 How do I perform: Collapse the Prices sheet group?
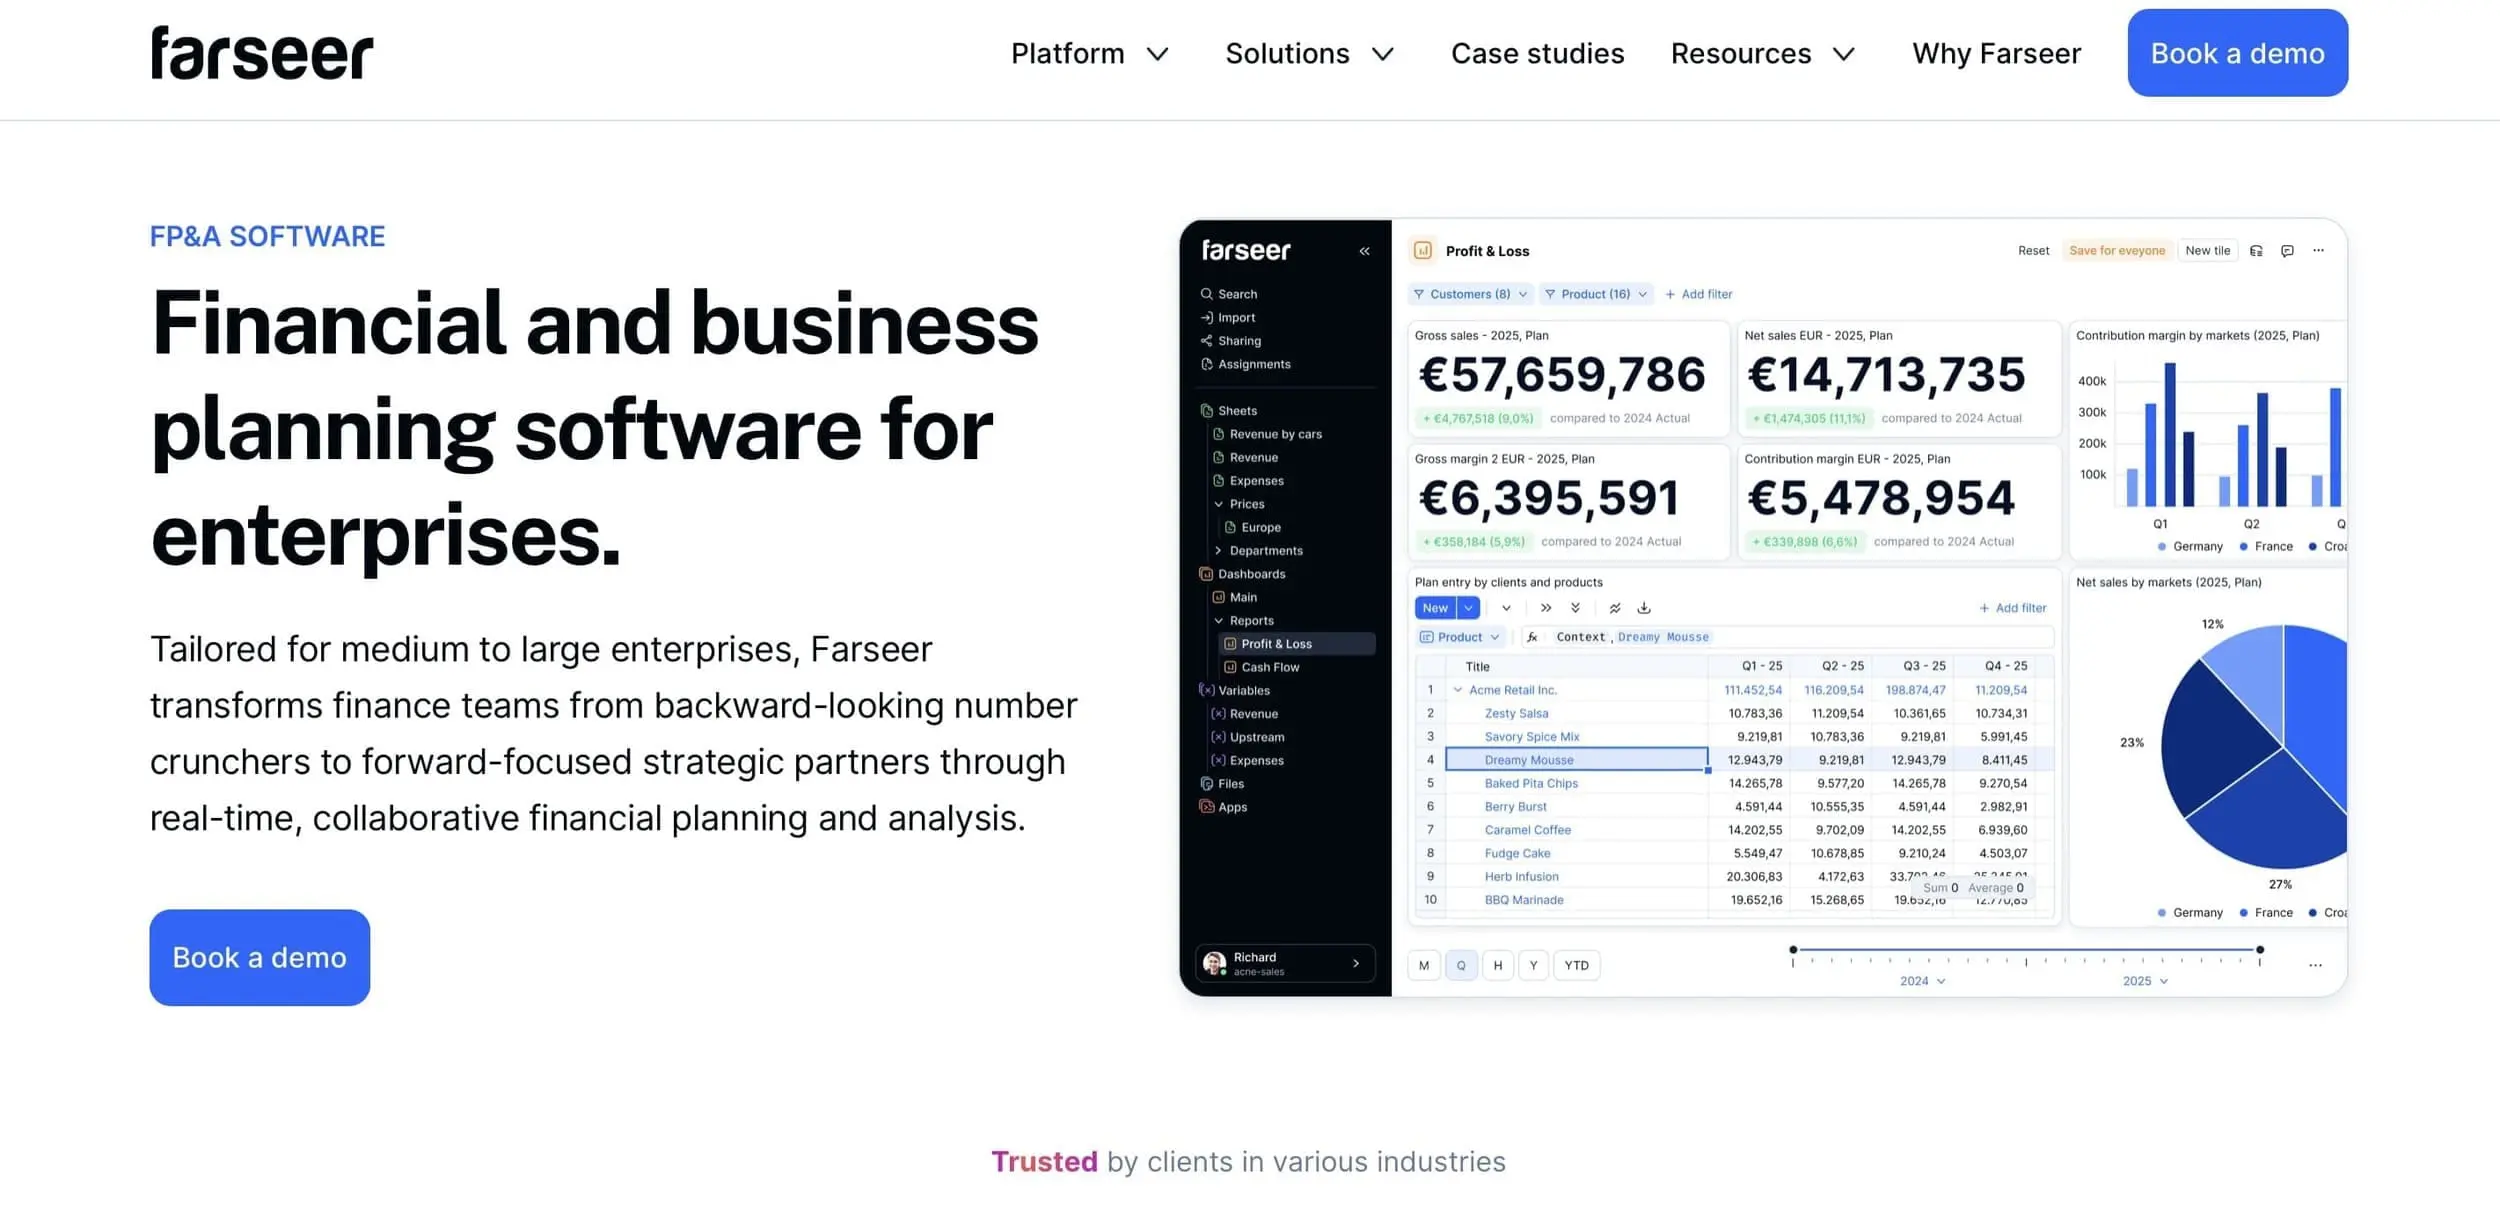1220,504
